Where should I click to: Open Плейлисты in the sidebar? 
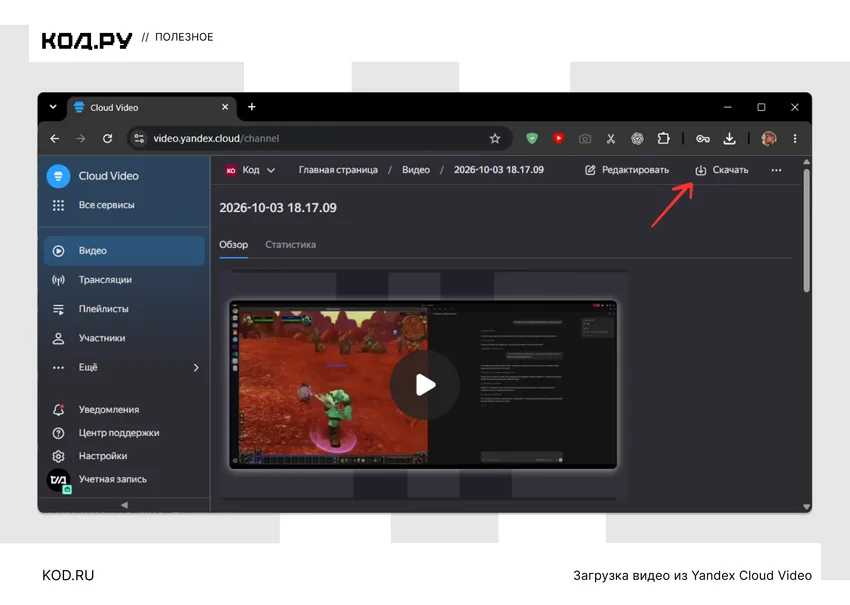tap(124, 309)
